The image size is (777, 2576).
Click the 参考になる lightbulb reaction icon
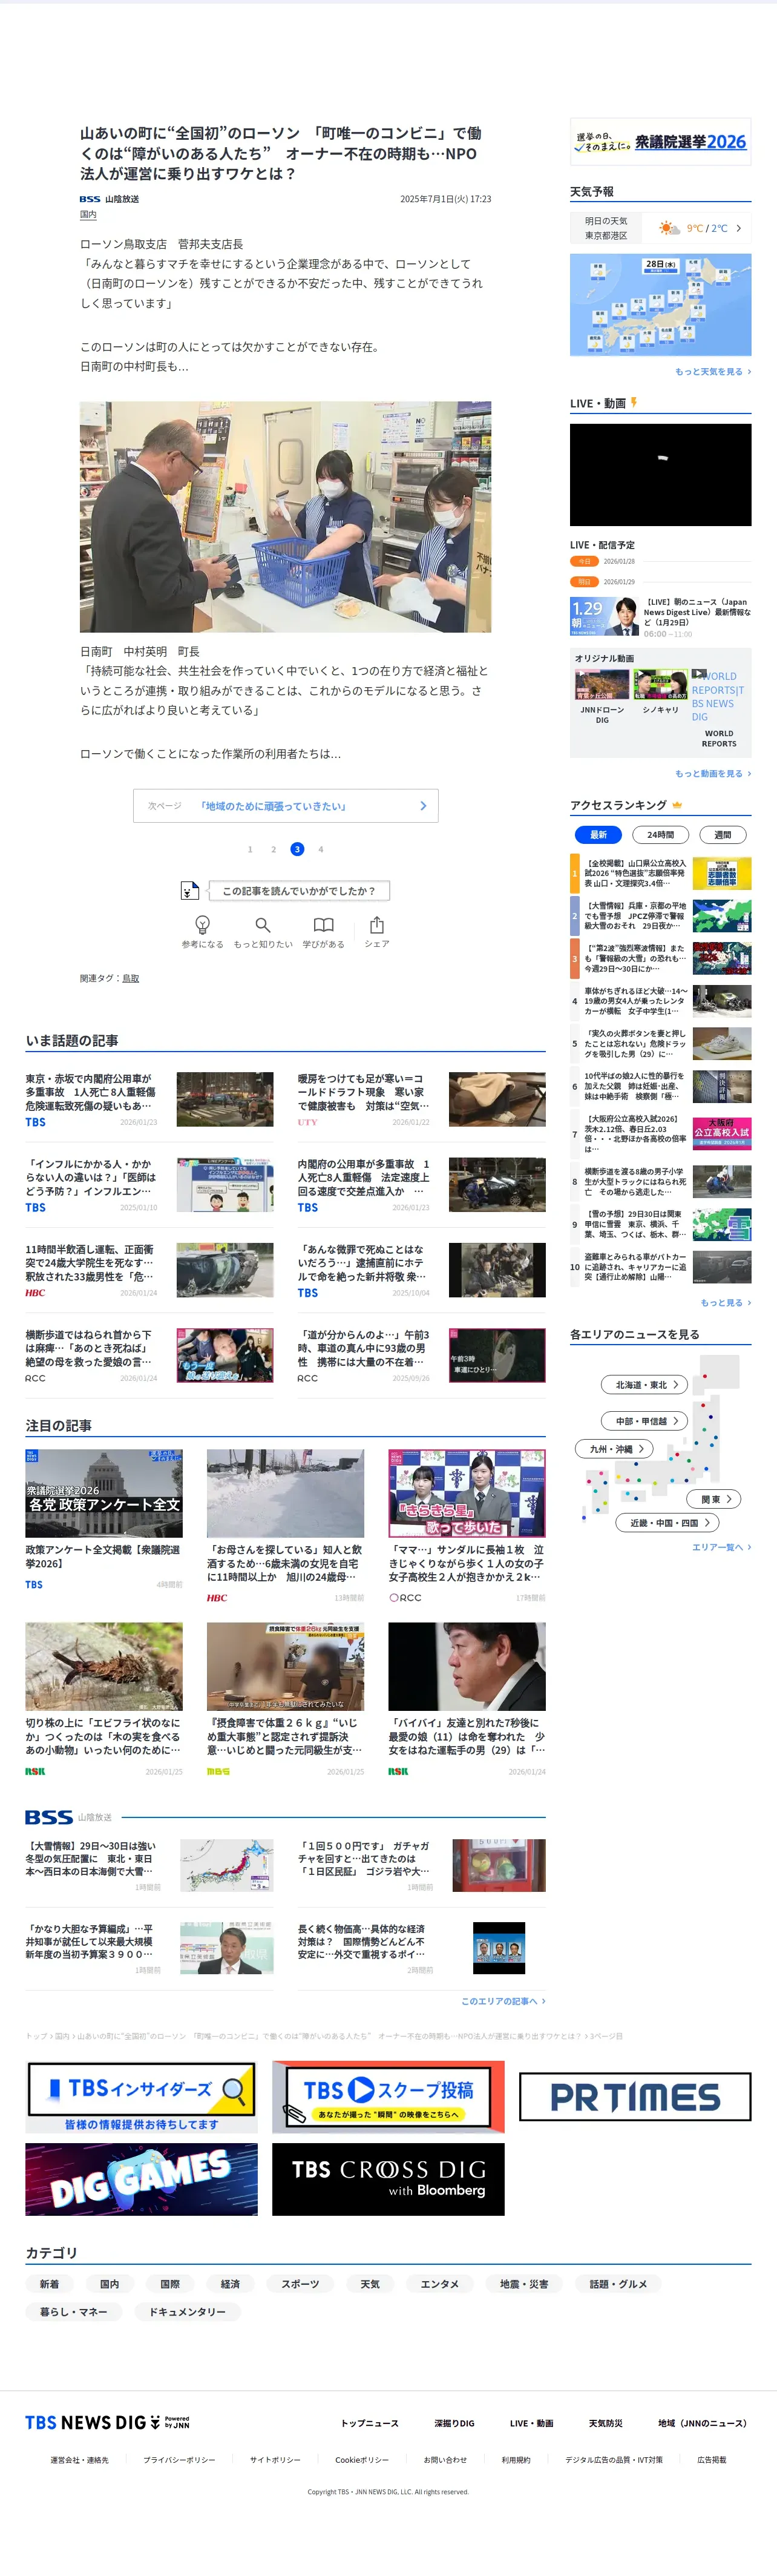[x=202, y=925]
